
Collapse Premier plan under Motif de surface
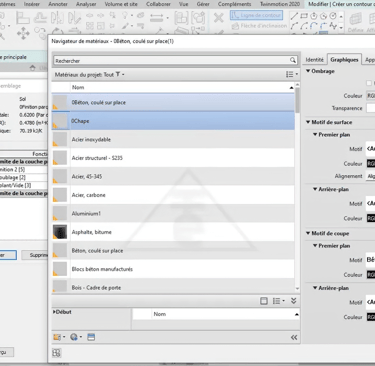315,134
